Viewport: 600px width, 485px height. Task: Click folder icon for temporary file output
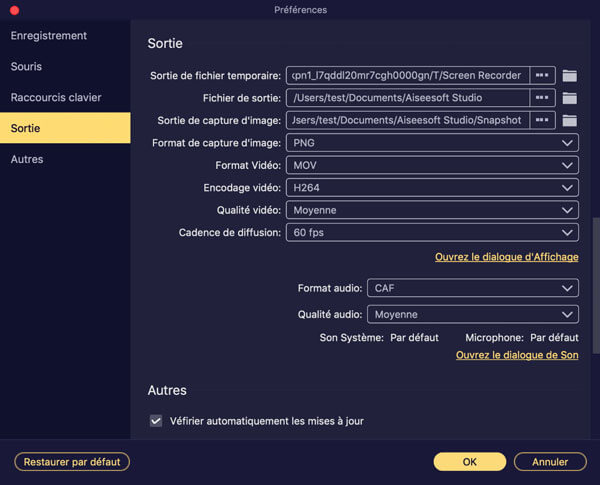(570, 75)
